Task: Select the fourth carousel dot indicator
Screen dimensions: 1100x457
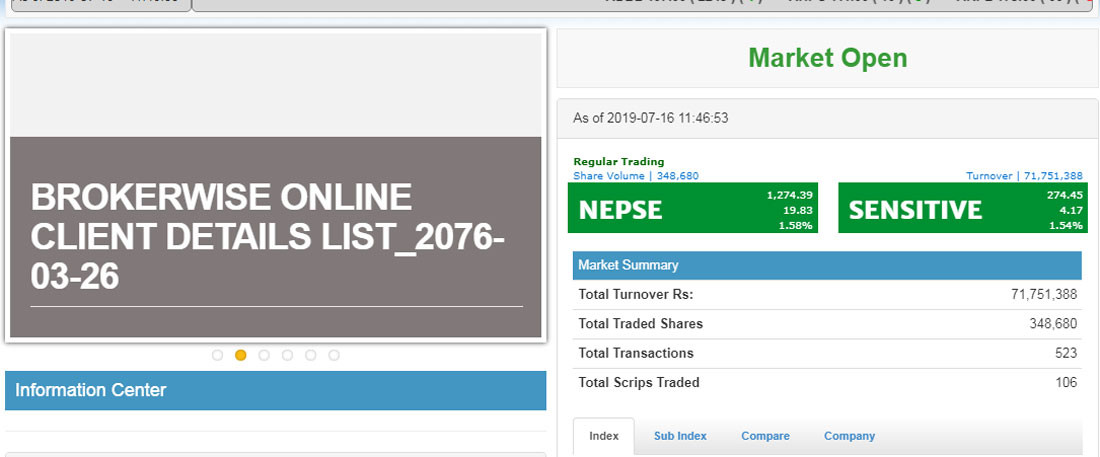Action: [287, 355]
